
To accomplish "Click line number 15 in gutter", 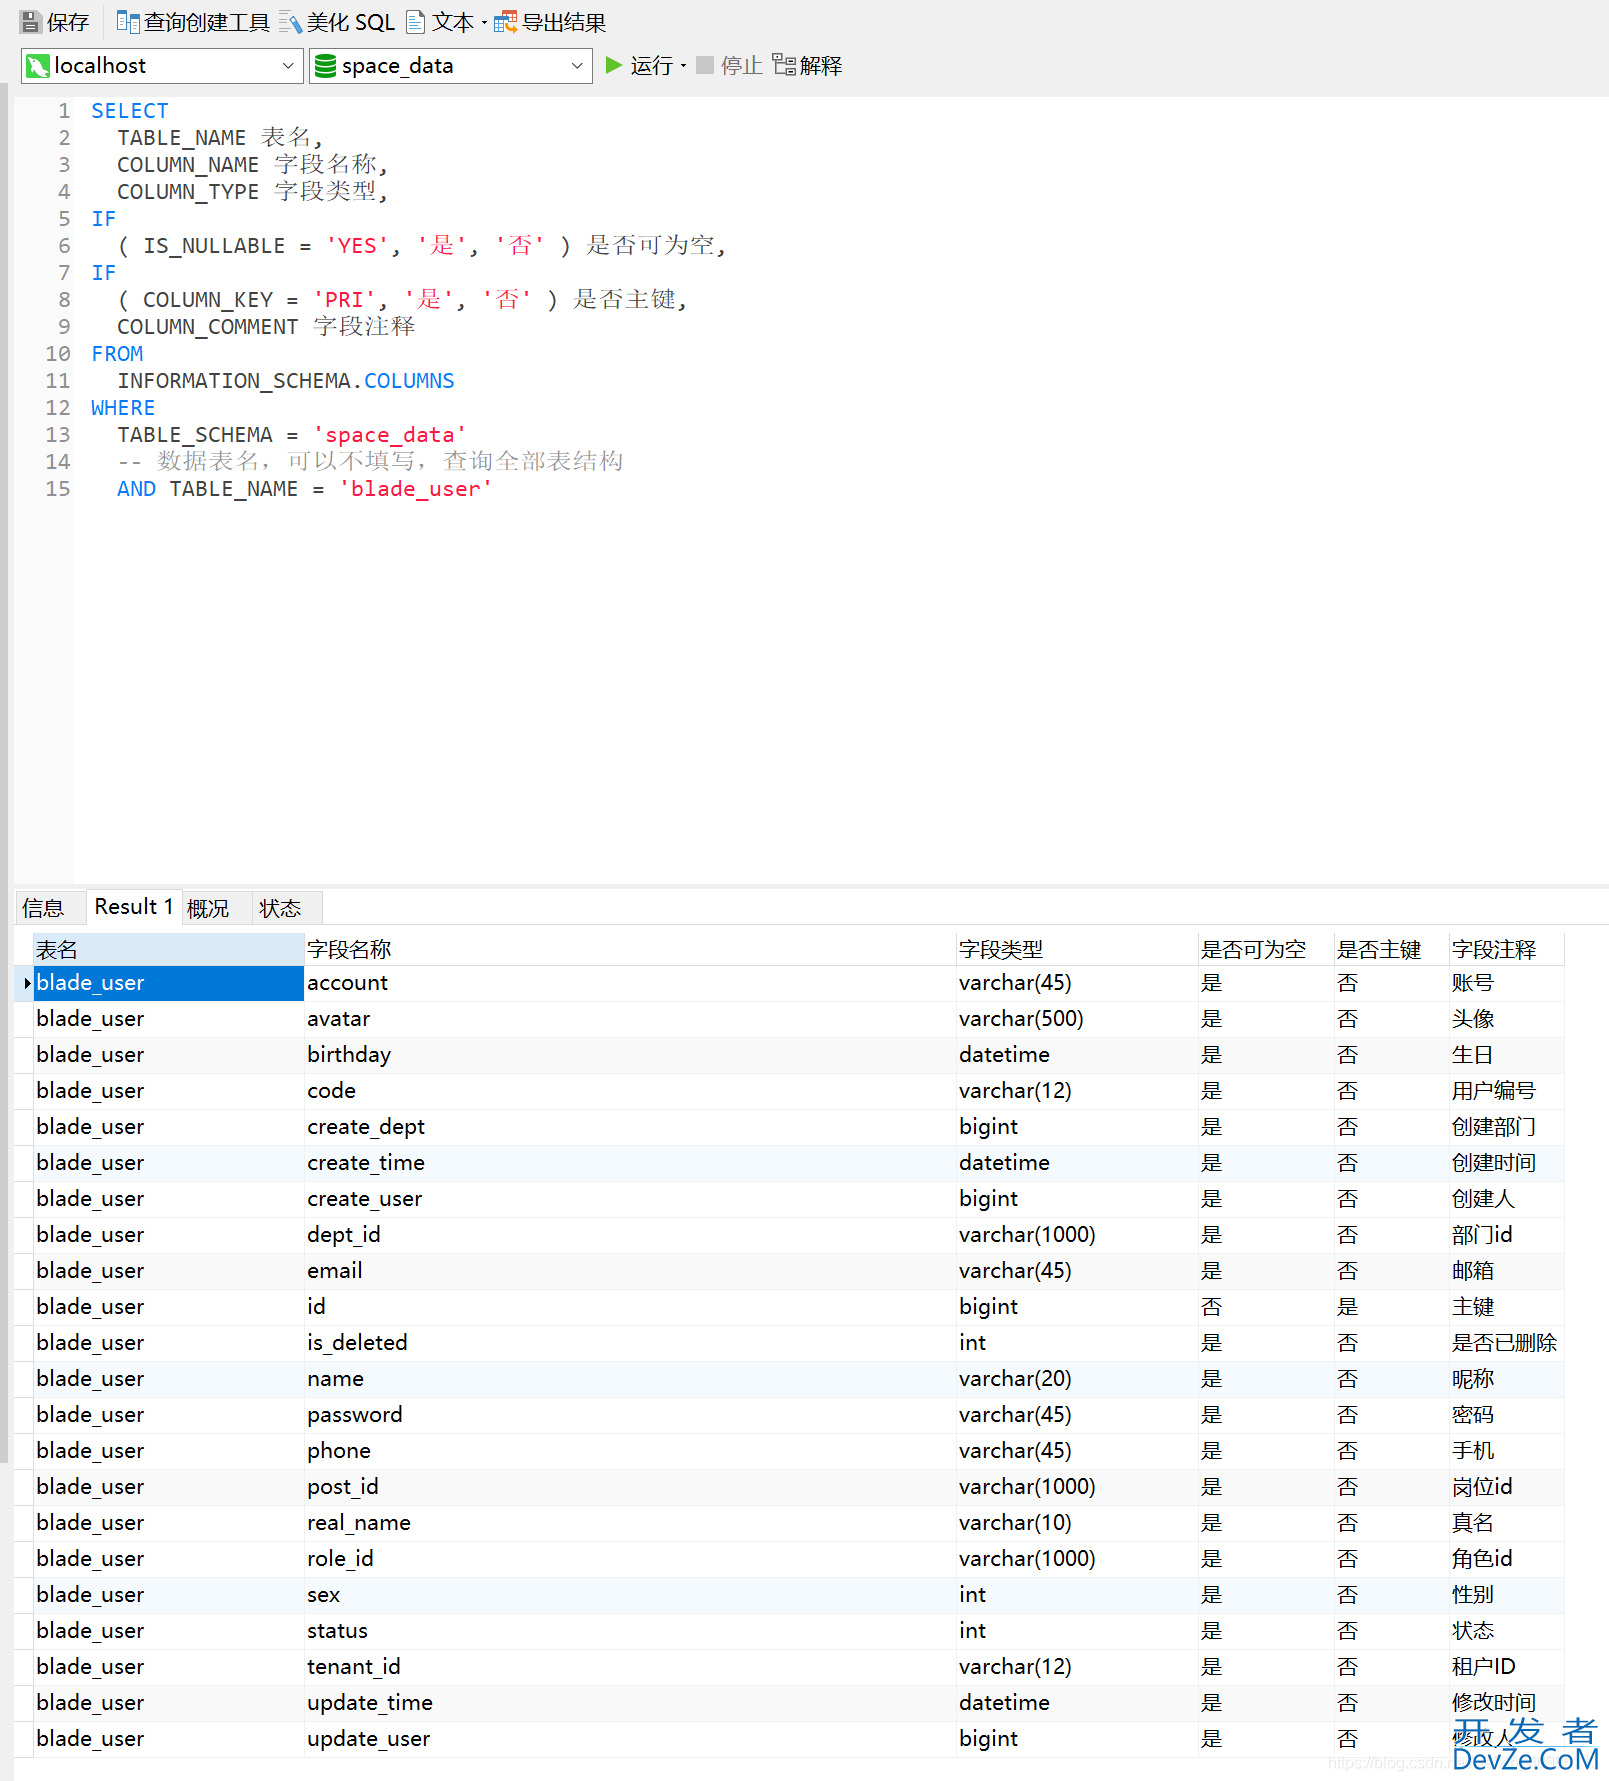I will pos(58,489).
